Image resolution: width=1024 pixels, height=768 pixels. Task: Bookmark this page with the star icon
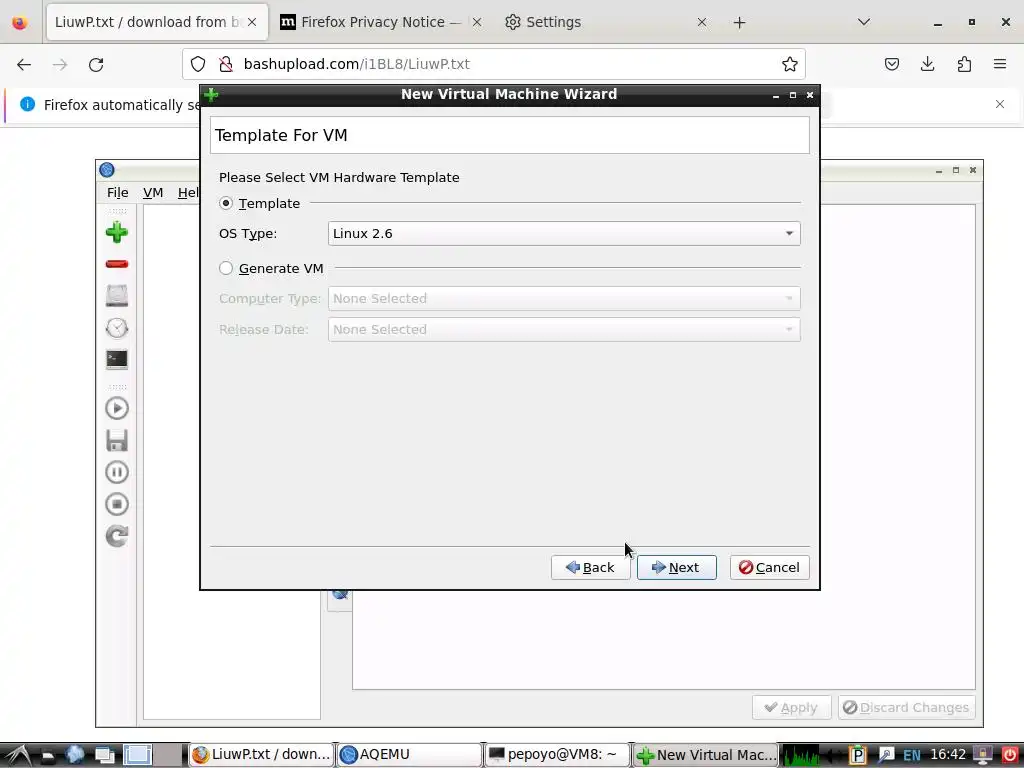pyautogui.click(x=790, y=64)
